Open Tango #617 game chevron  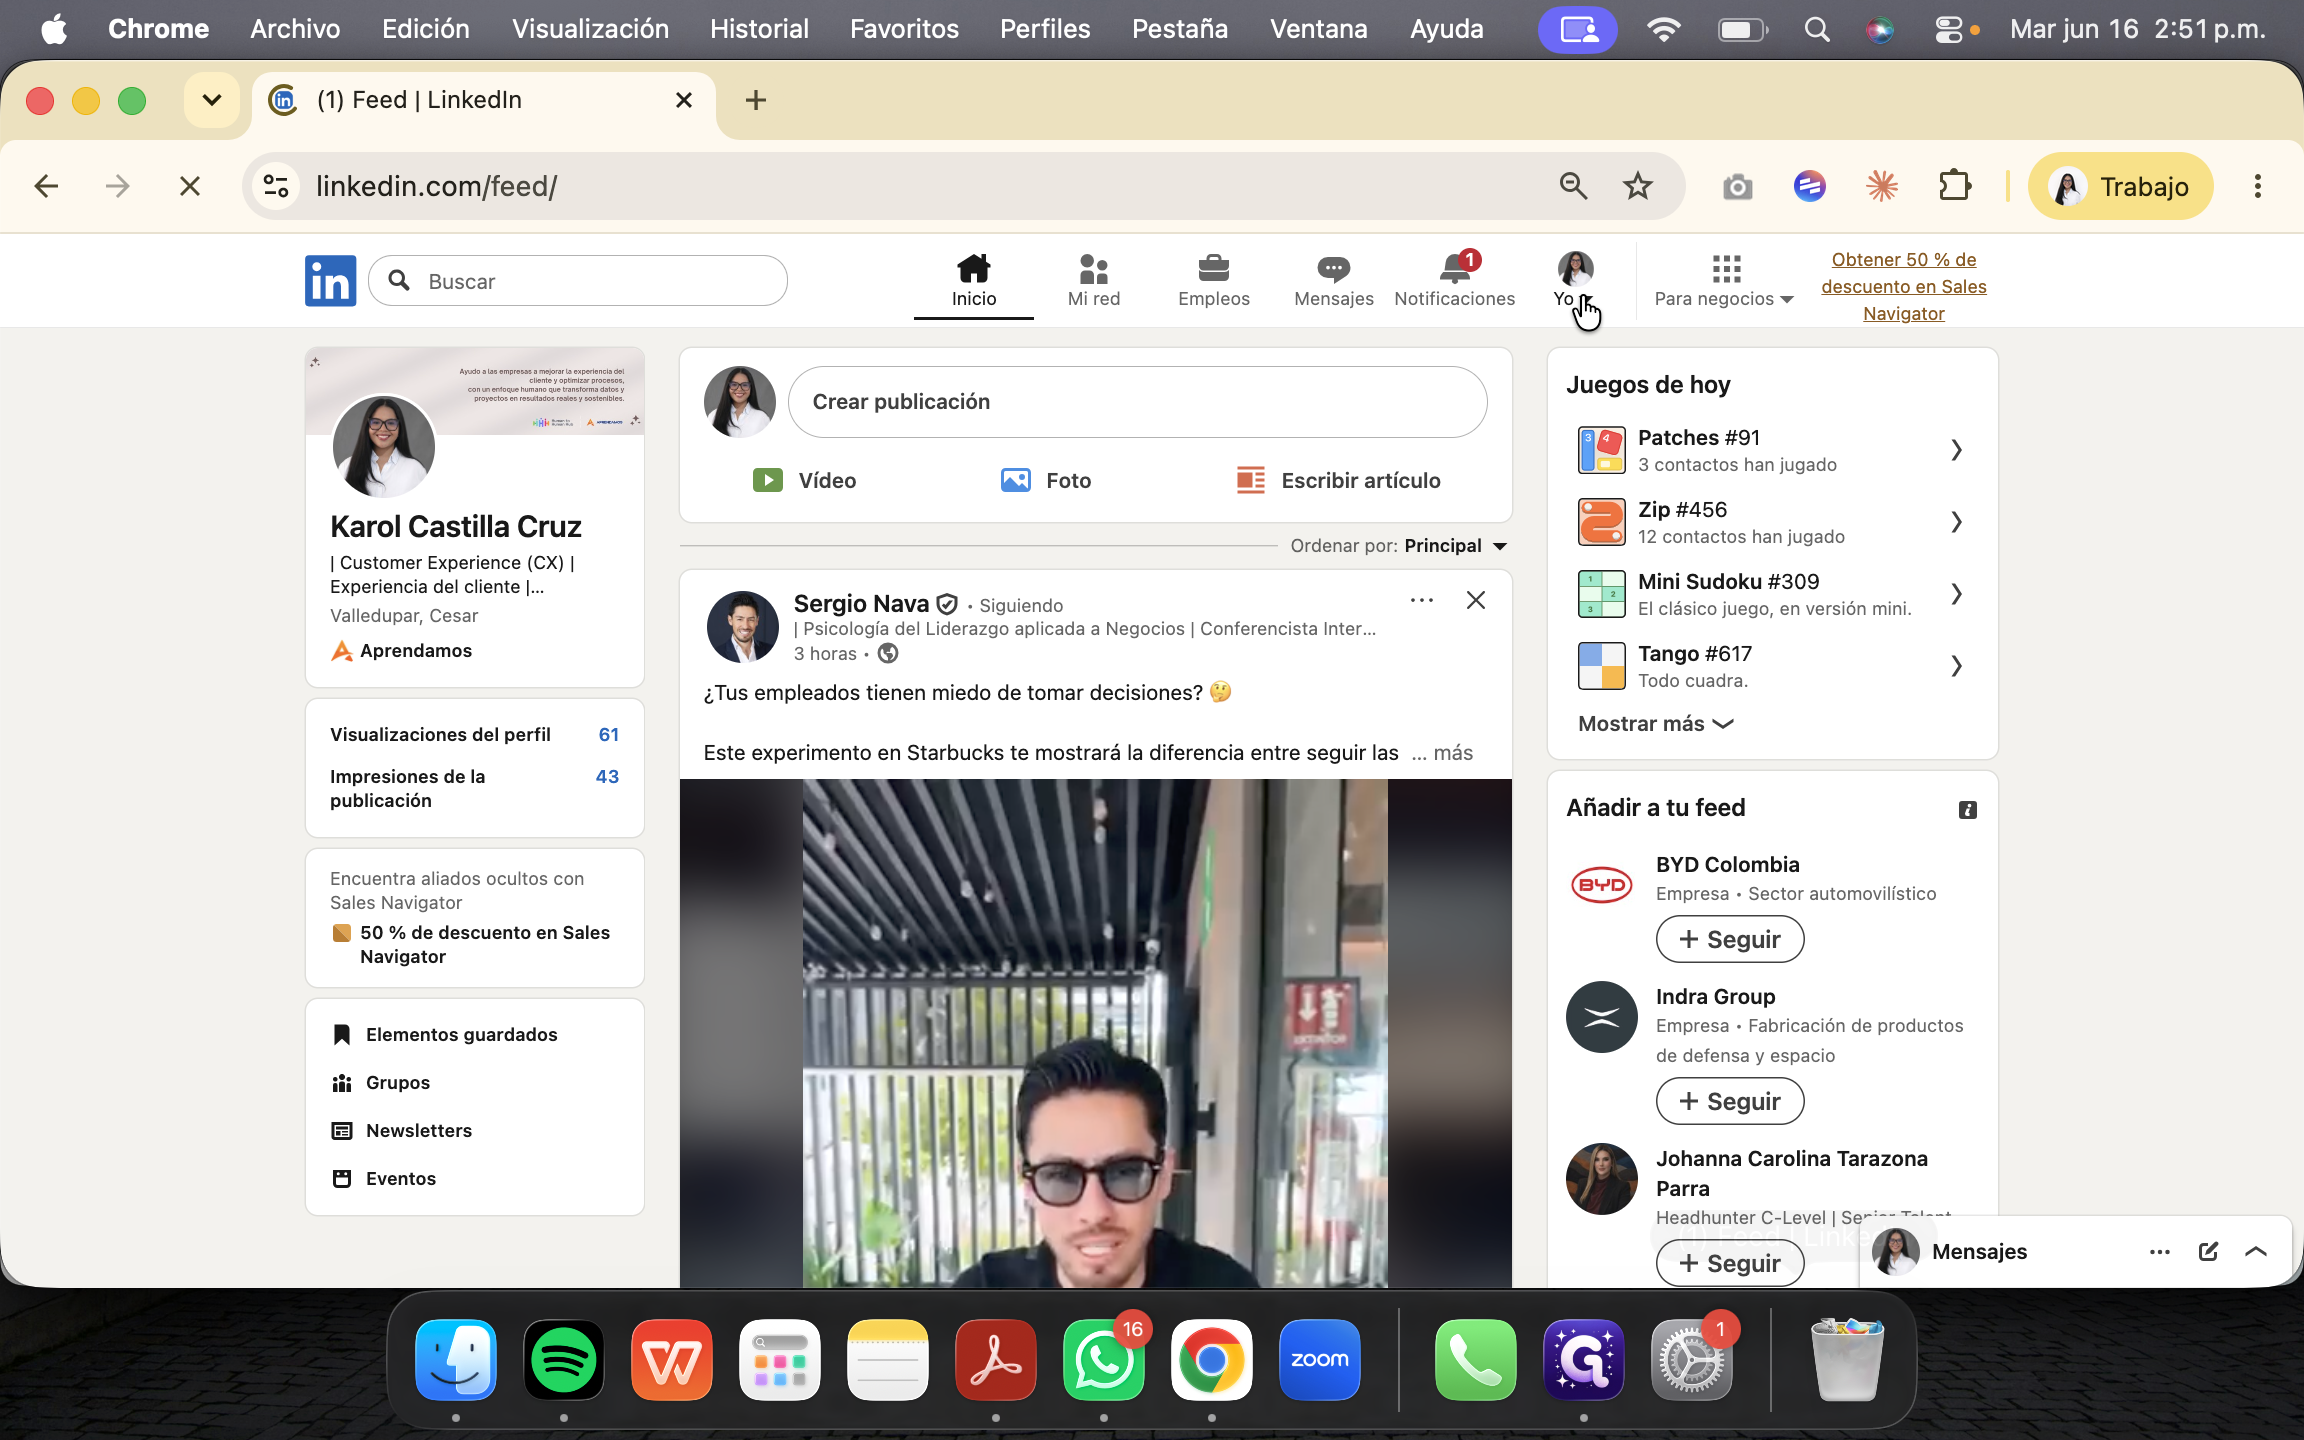click(x=1956, y=666)
